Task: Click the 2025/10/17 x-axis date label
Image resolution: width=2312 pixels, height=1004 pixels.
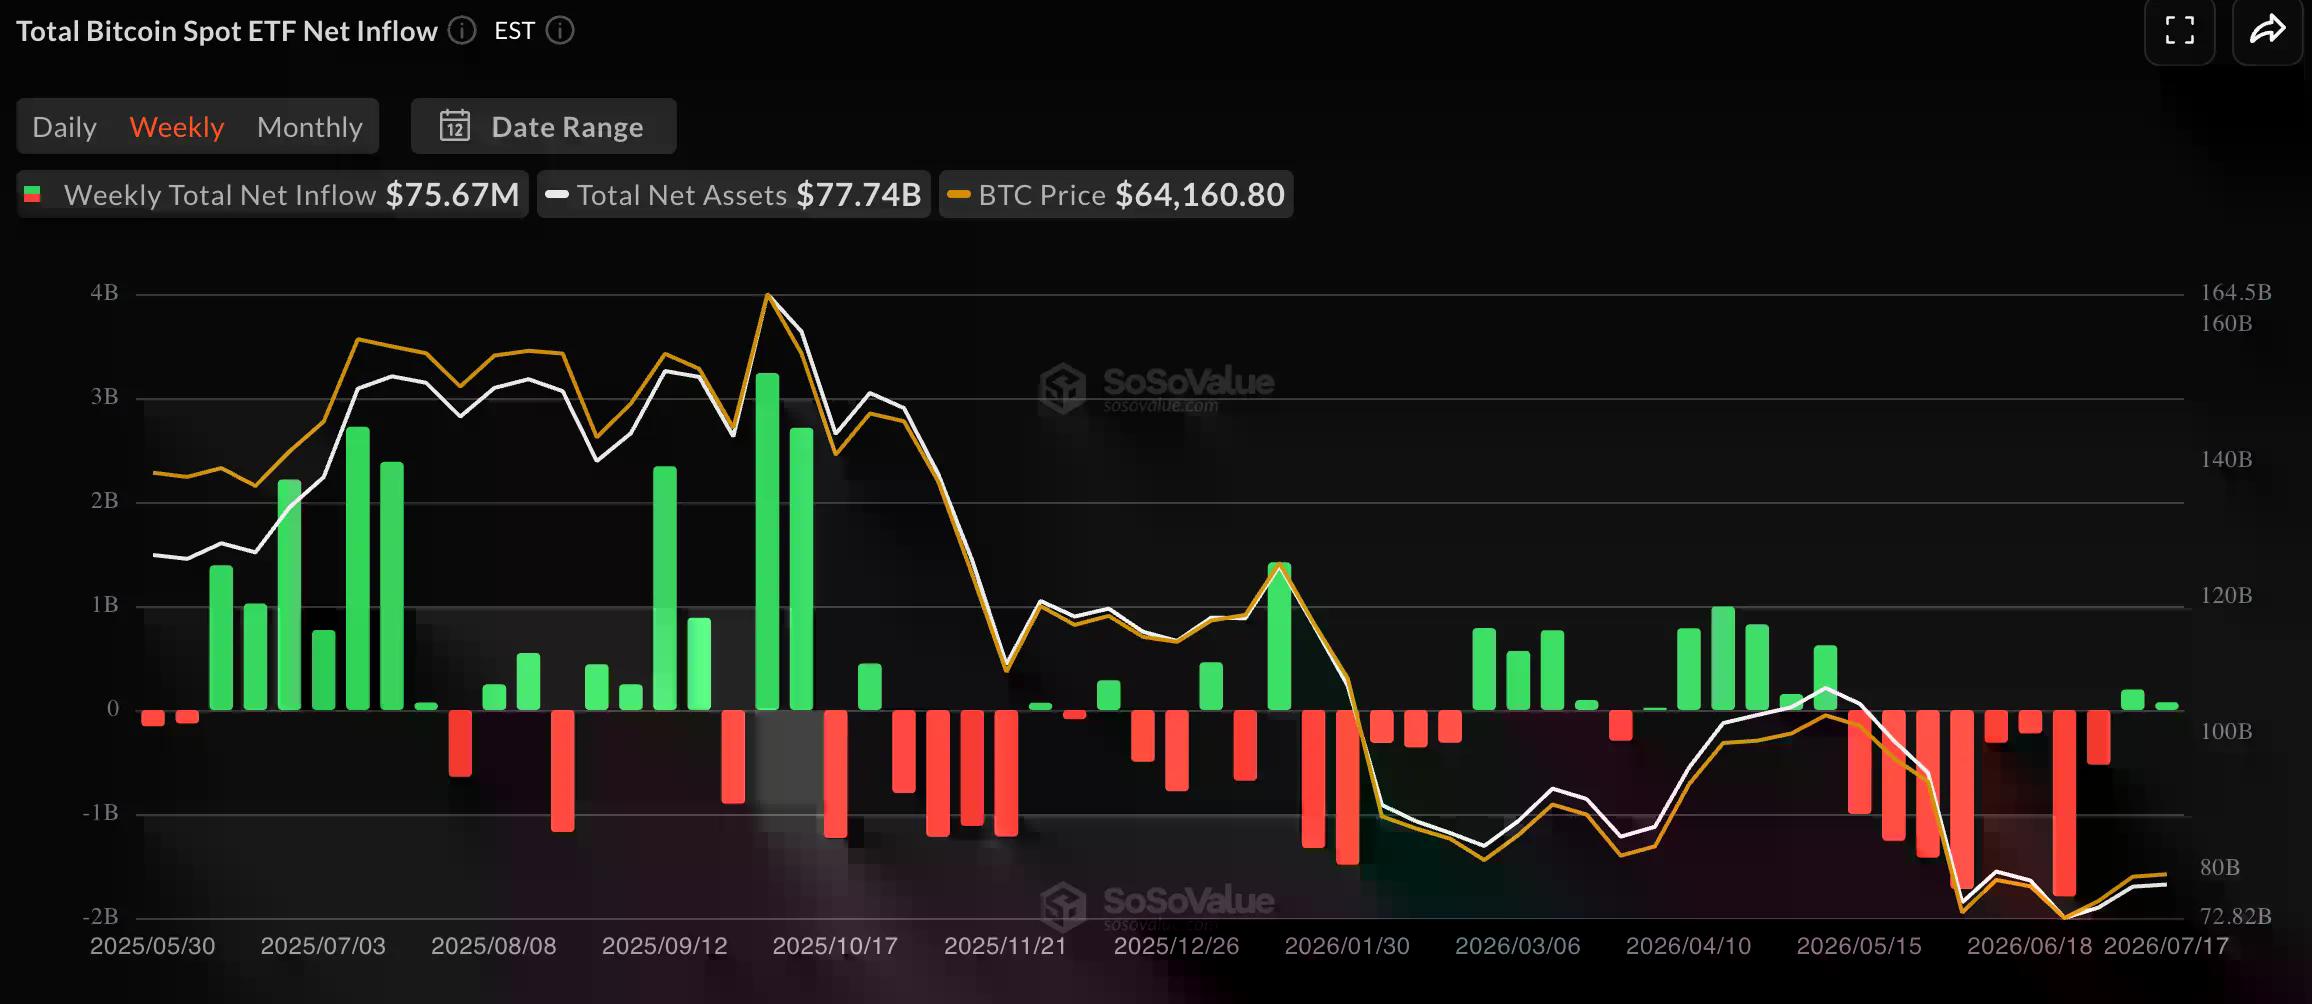Action: (835, 946)
